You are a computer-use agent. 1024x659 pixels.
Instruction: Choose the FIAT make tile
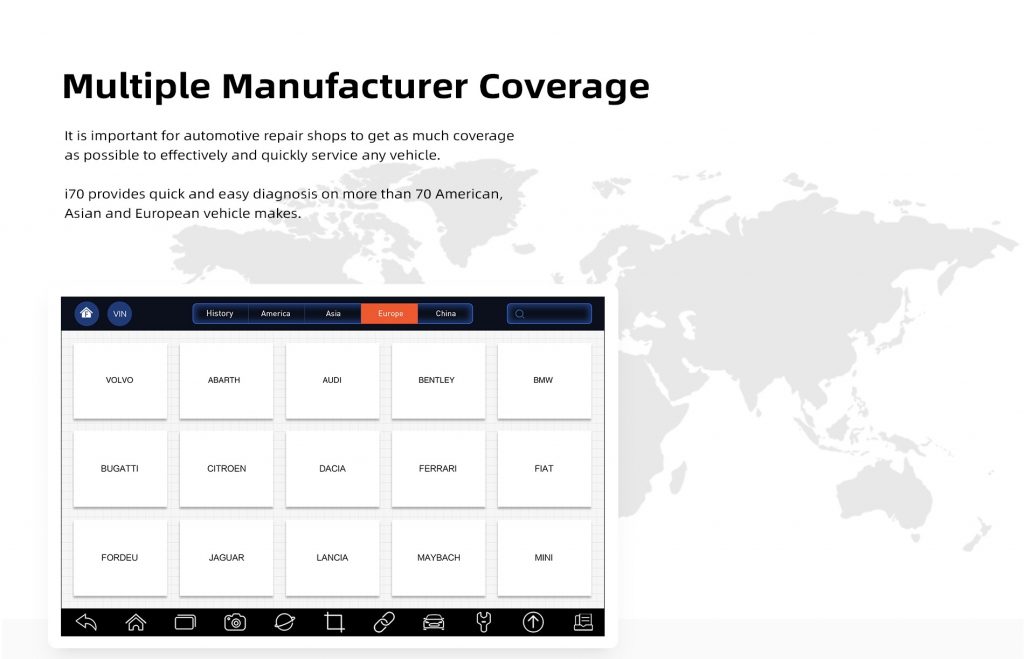[x=544, y=469]
